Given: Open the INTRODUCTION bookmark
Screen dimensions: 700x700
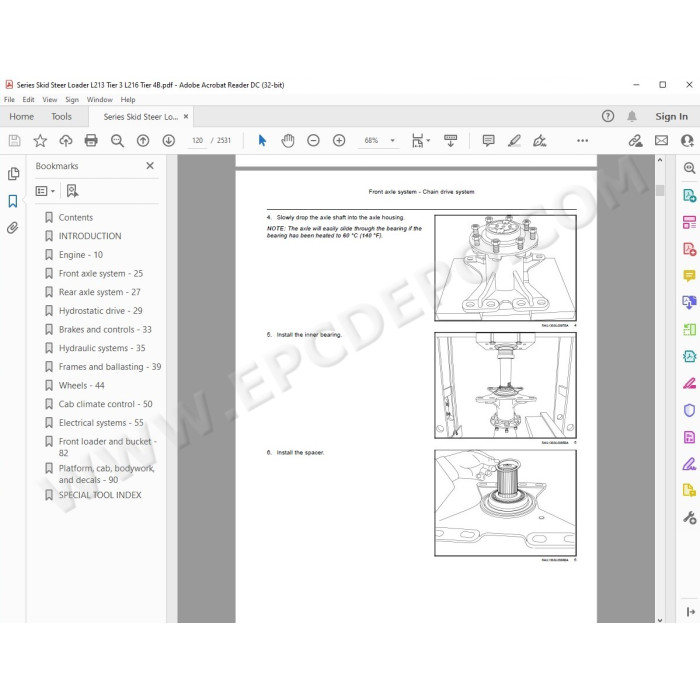Looking at the screenshot, I should click(90, 236).
